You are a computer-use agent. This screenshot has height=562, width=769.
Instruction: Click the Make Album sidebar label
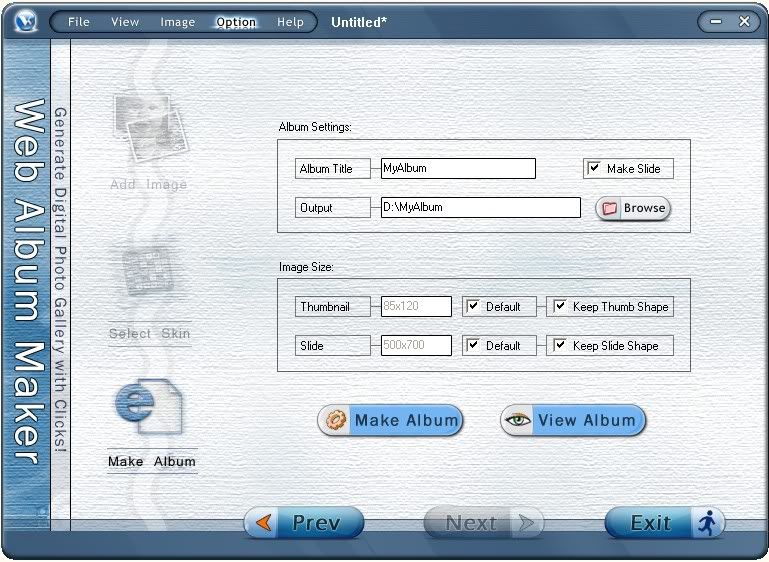[x=152, y=461]
